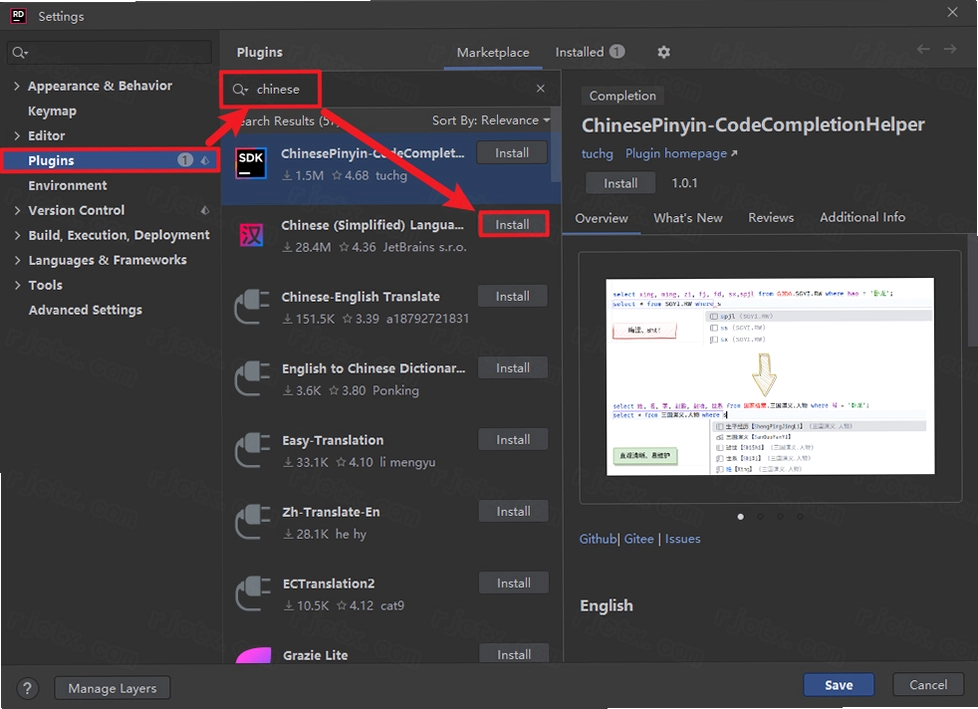The height and width of the screenshot is (709, 978).
Task: Click the details pane vertical scrollbar
Action: [972, 290]
